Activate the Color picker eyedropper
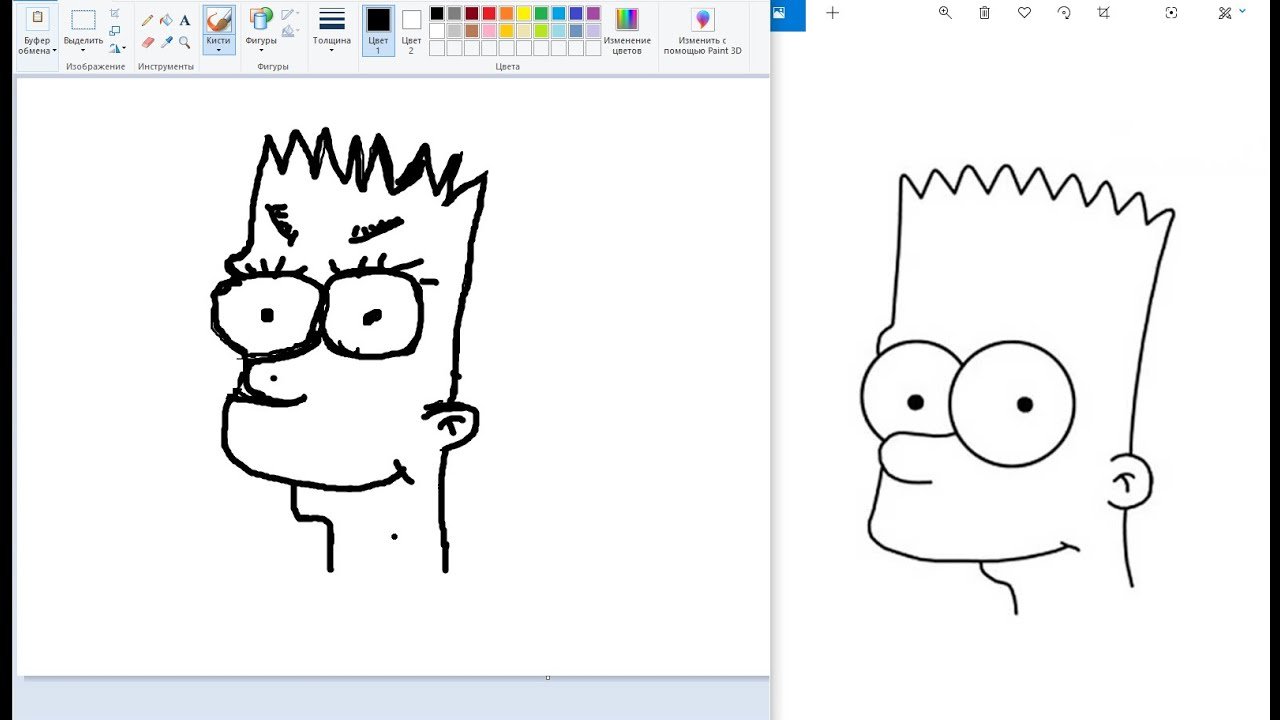 [x=166, y=43]
